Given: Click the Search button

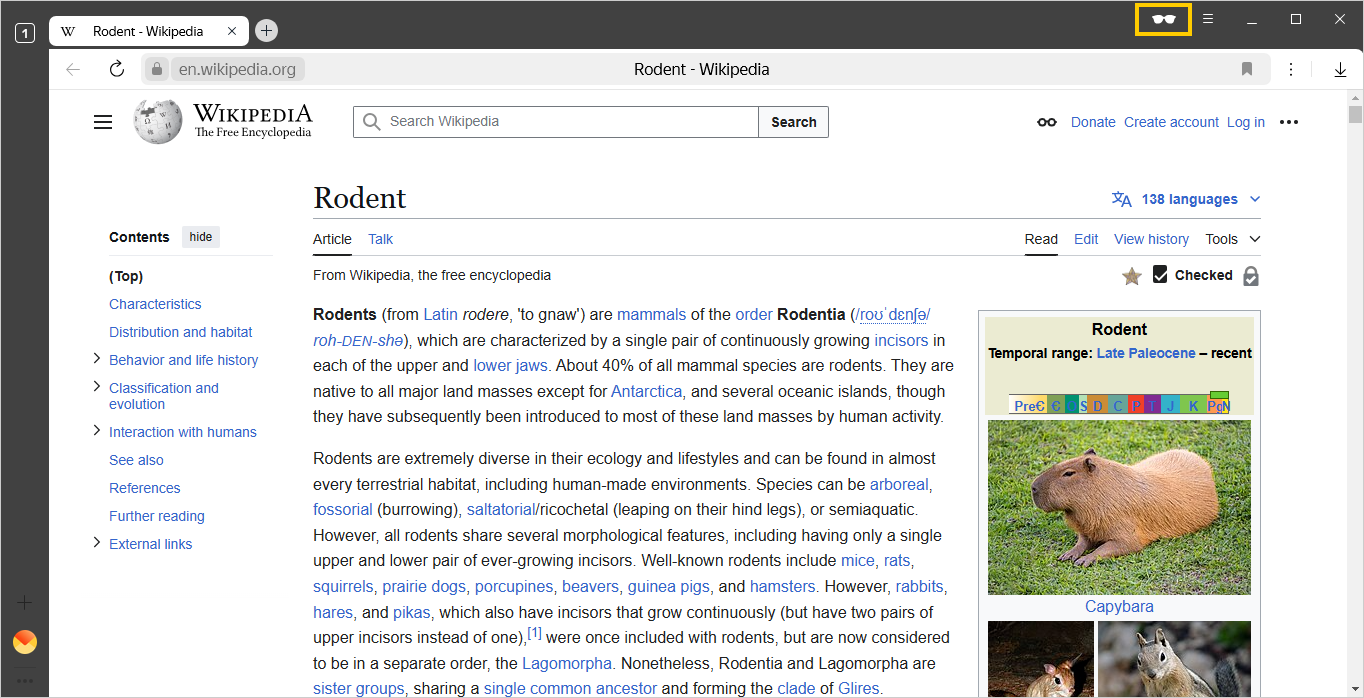Looking at the screenshot, I should pos(793,122).
